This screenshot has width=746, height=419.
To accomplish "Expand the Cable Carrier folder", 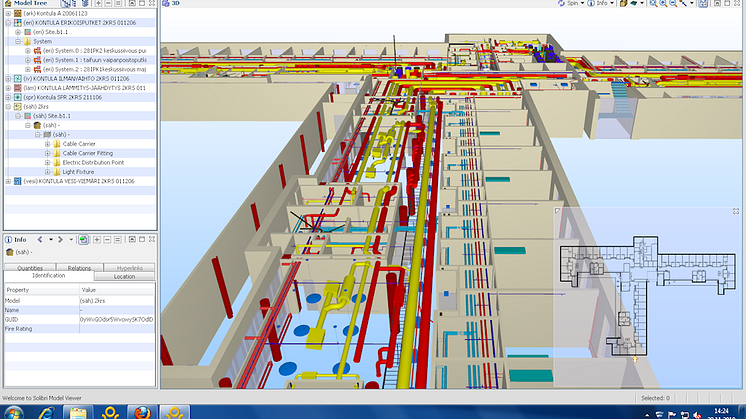I will (x=48, y=144).
